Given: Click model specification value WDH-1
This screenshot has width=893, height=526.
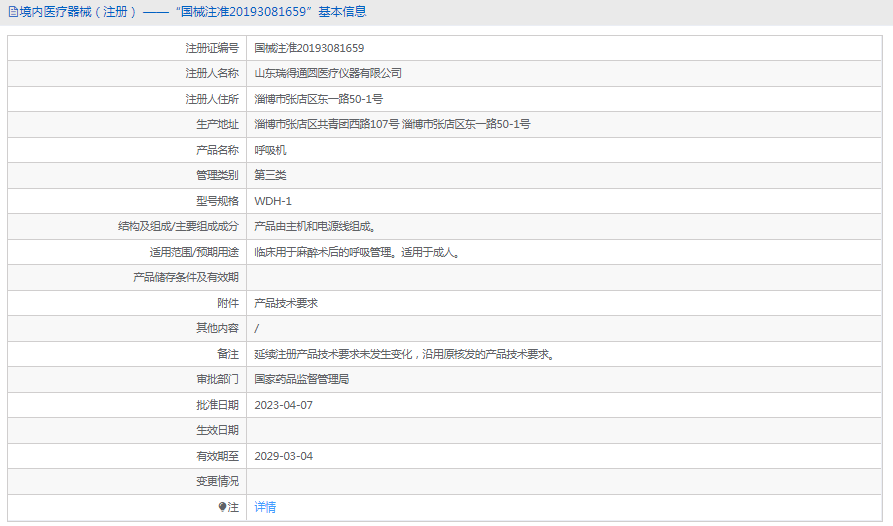Looking at the screenshot, I should click(x=273, y=201).
